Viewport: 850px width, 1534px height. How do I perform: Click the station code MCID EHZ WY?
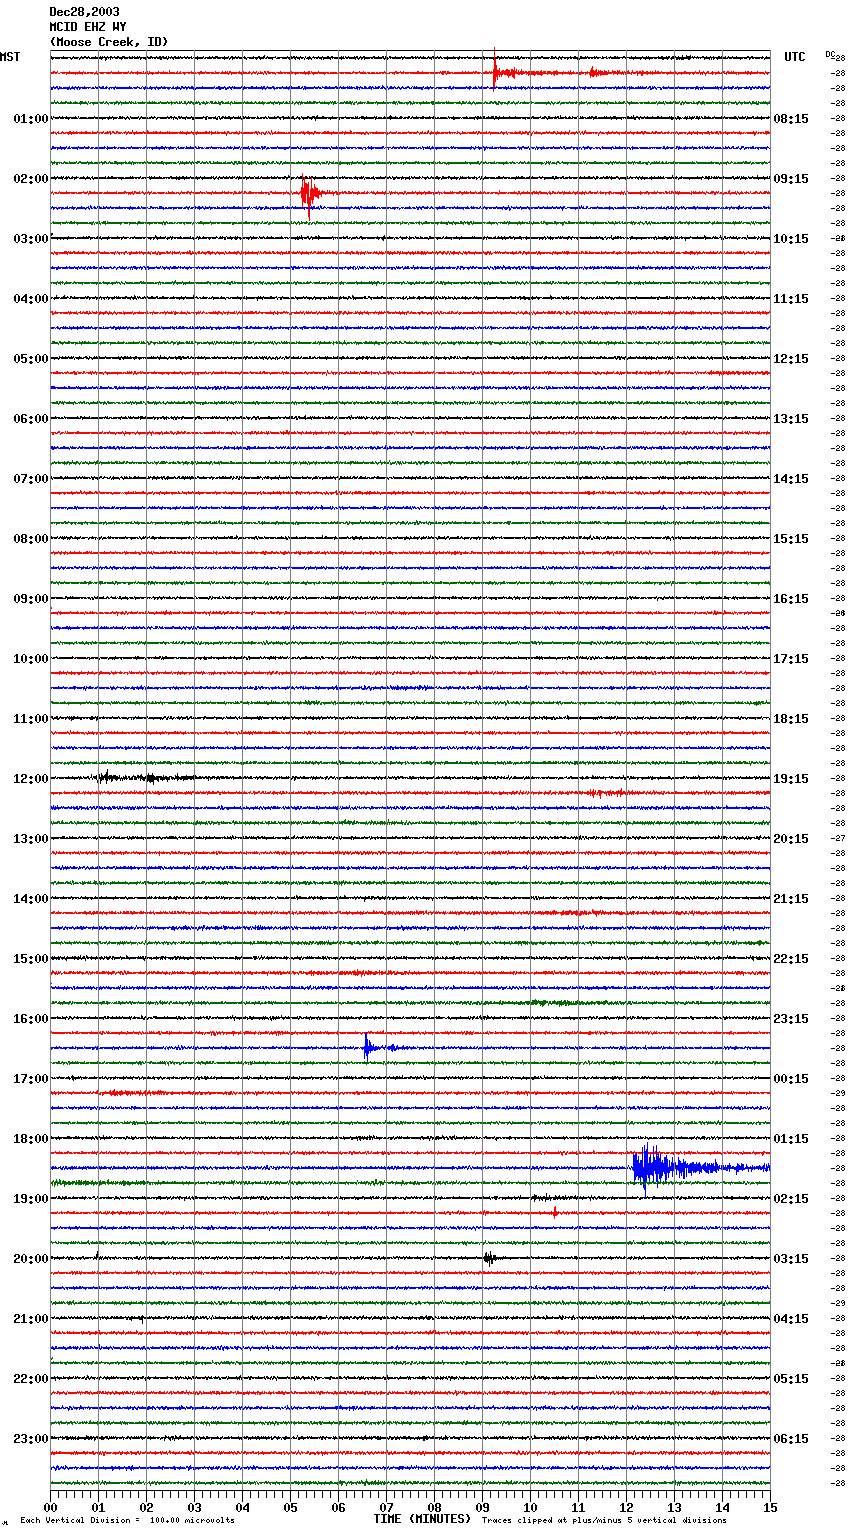click(87, 27)
